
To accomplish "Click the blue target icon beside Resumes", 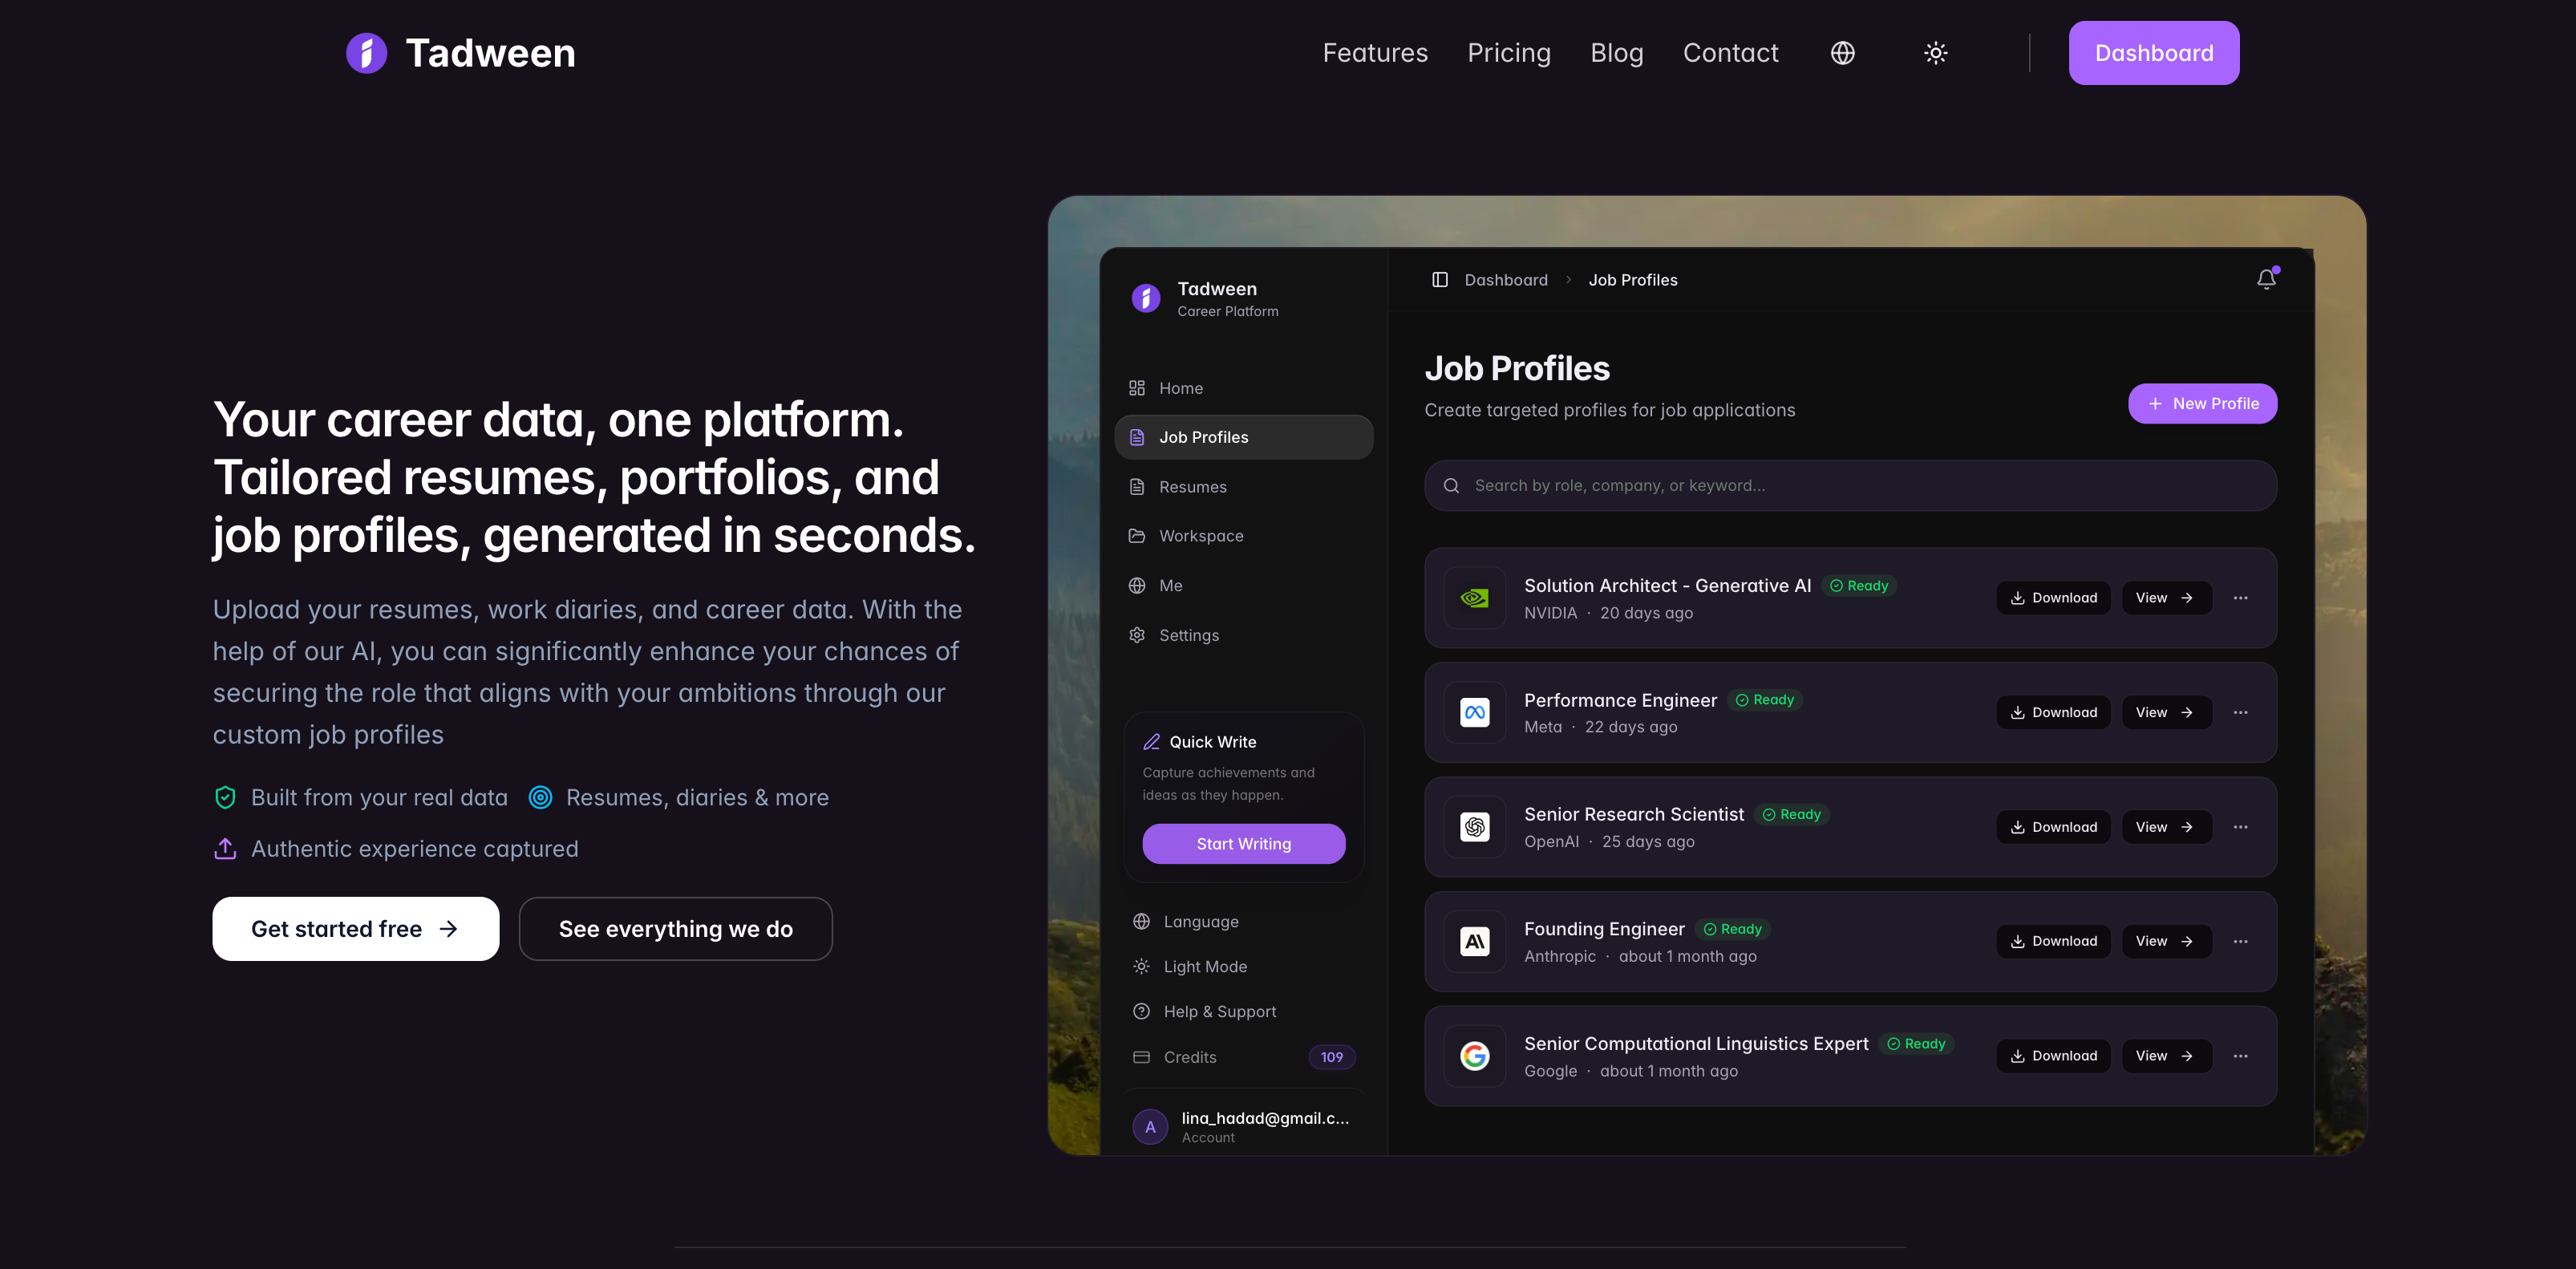I will click(540, 797).
